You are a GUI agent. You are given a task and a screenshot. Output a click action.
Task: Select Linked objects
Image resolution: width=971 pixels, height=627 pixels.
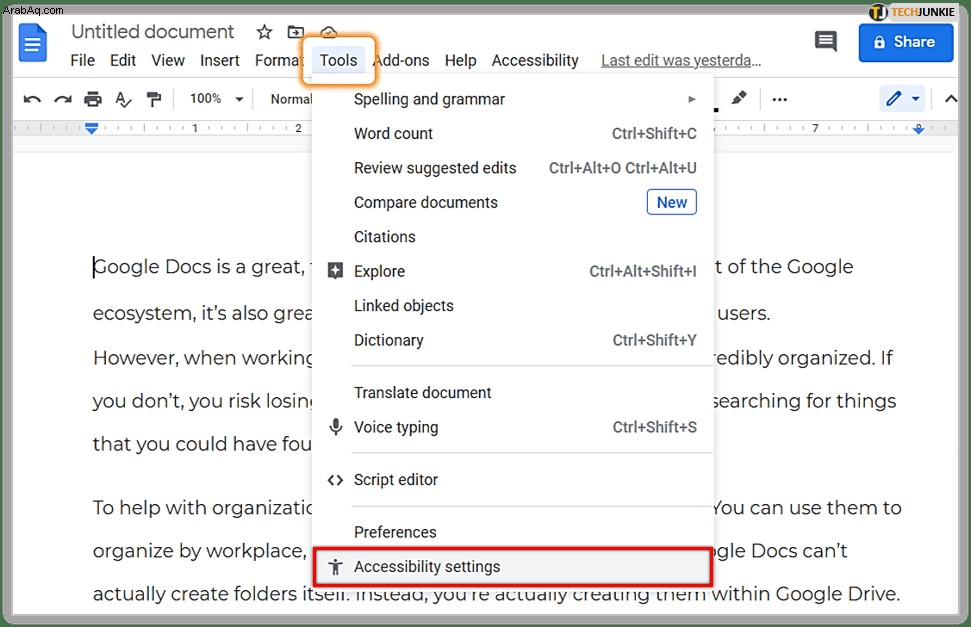click(513, 305)
